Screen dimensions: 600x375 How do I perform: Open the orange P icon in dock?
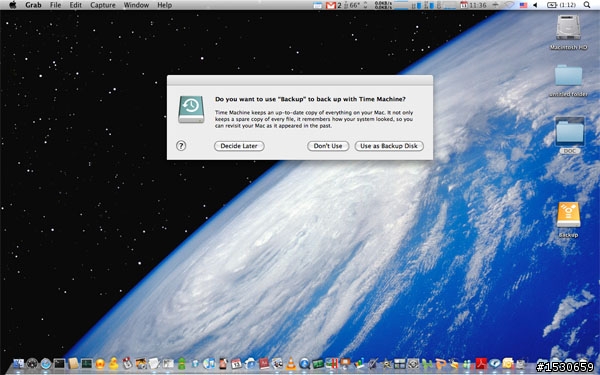pos(441,364)
